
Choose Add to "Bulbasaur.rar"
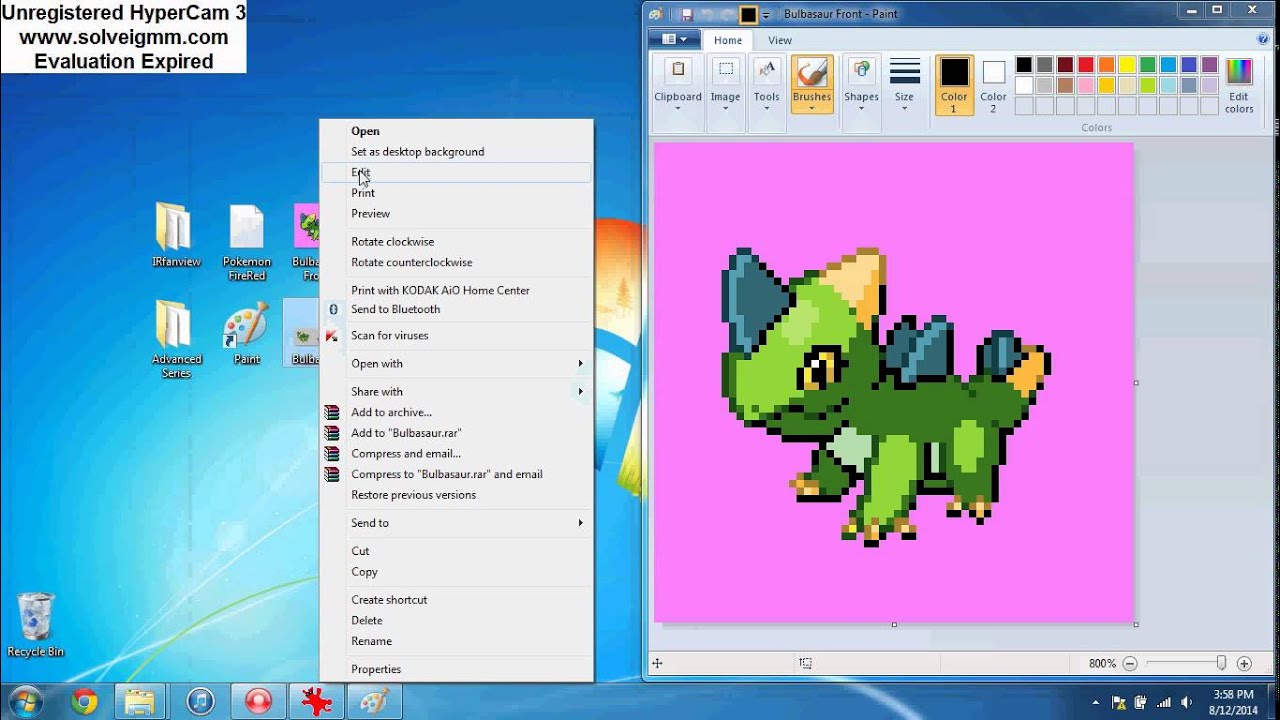click(456, 433)
